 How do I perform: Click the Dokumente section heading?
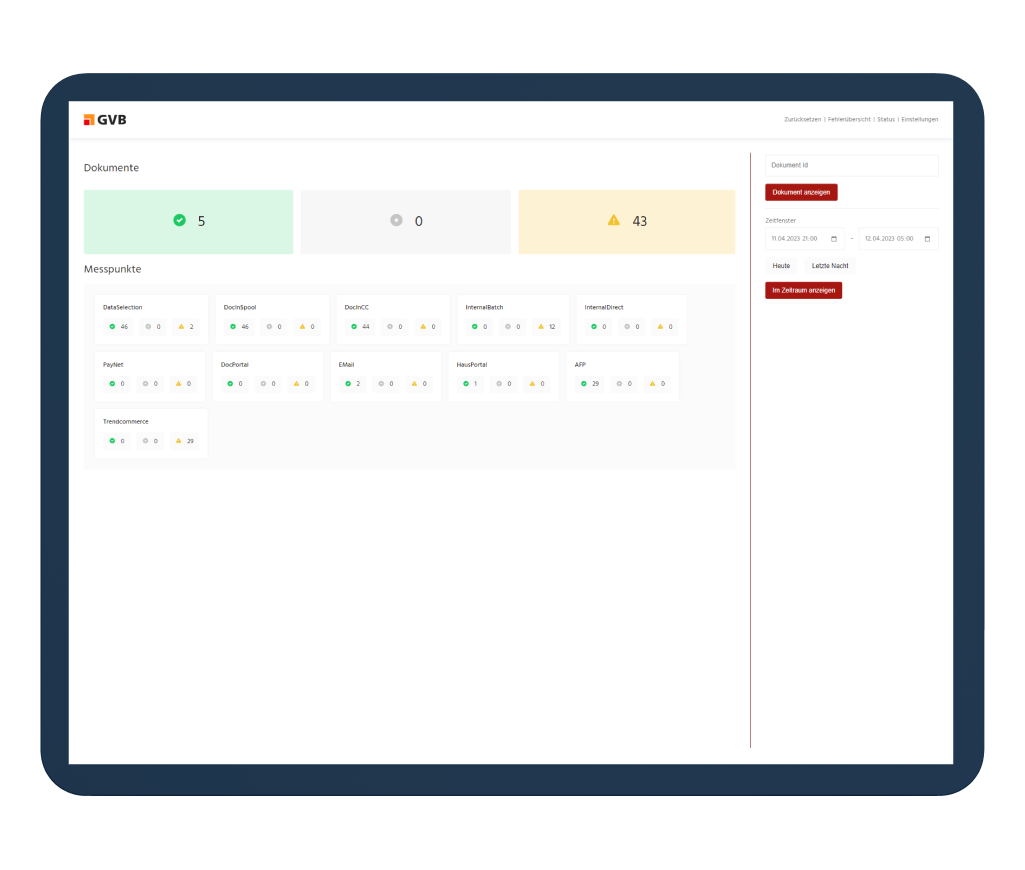point(111,168)
